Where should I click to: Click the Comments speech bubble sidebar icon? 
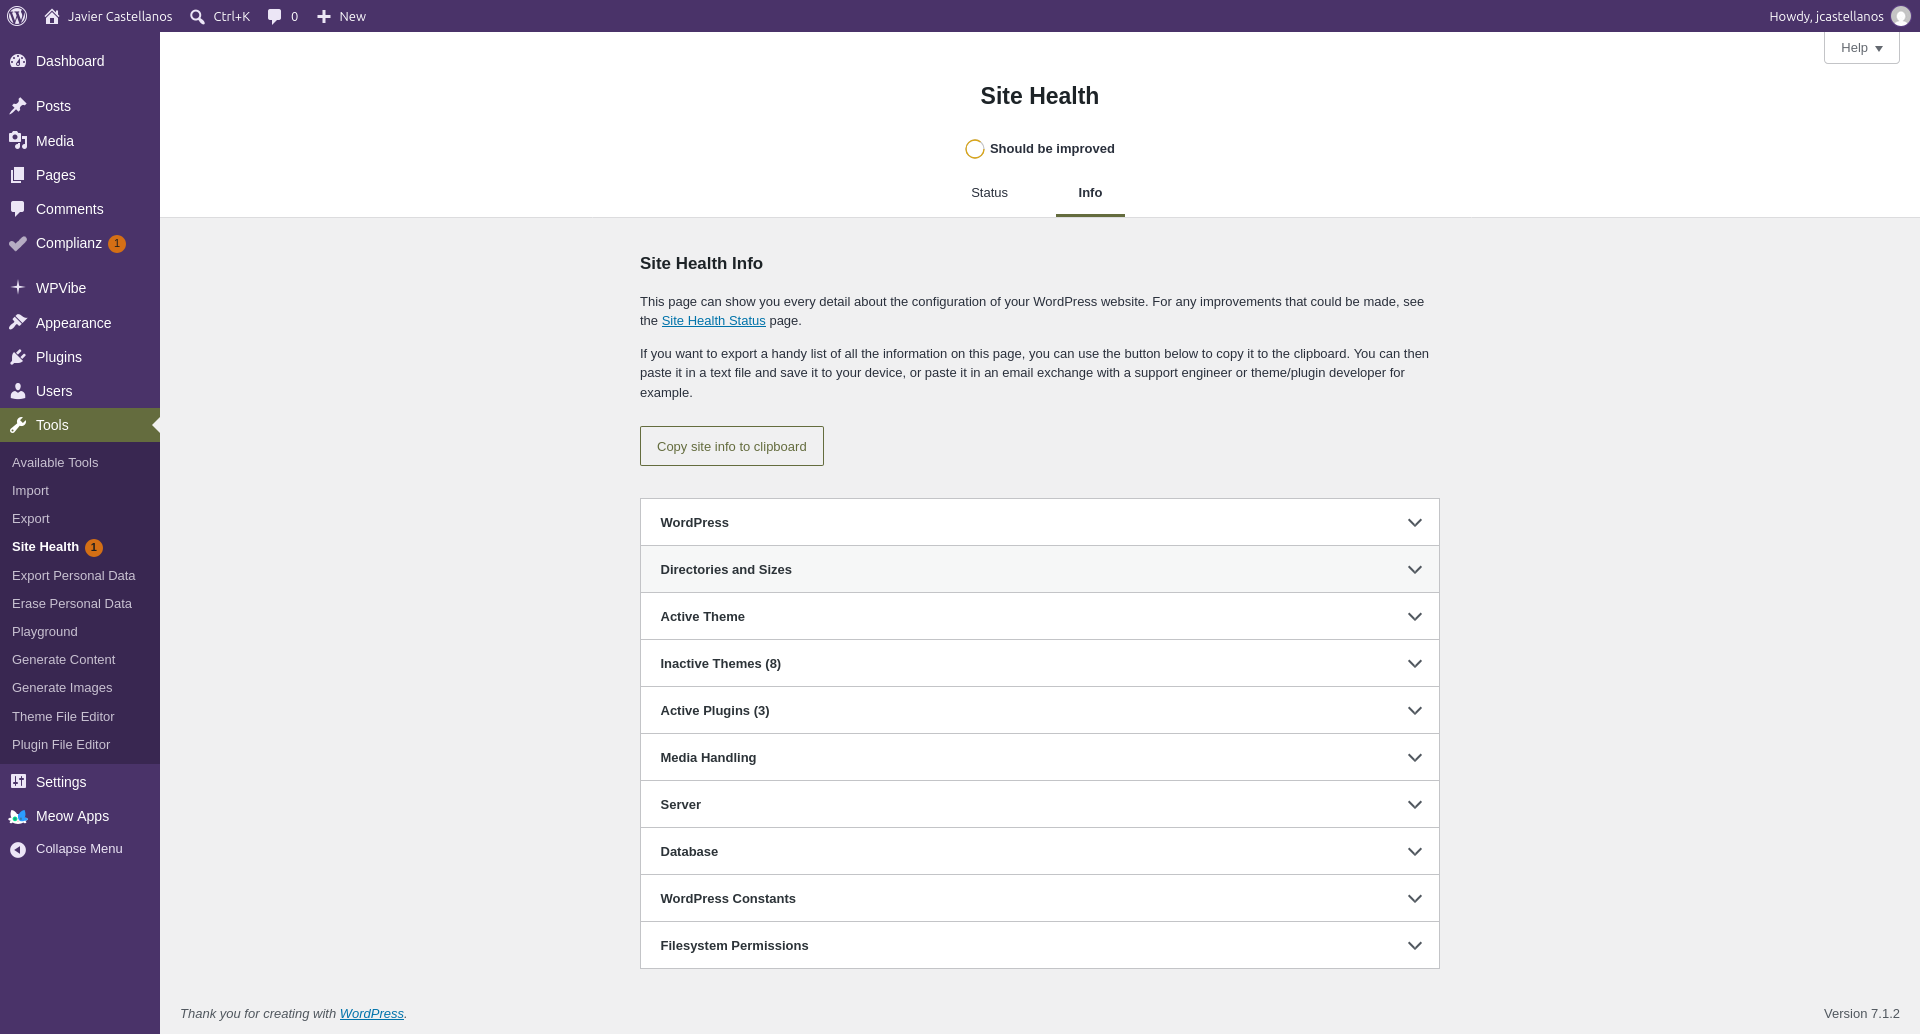tap(18, 209)
